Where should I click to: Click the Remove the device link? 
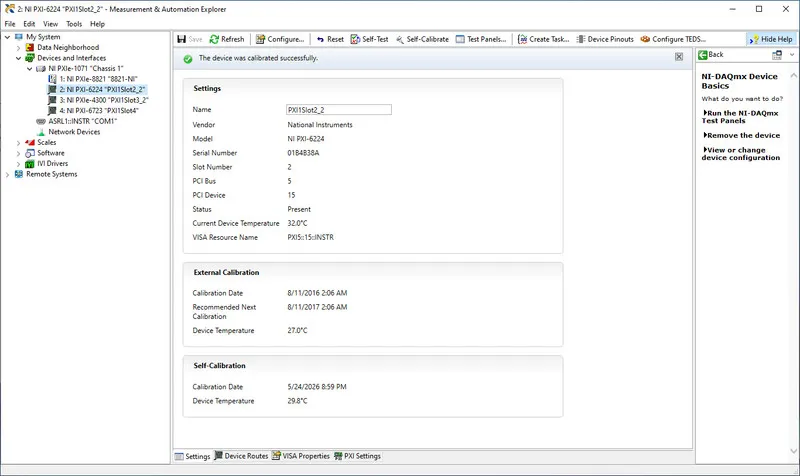click(741, 135)
